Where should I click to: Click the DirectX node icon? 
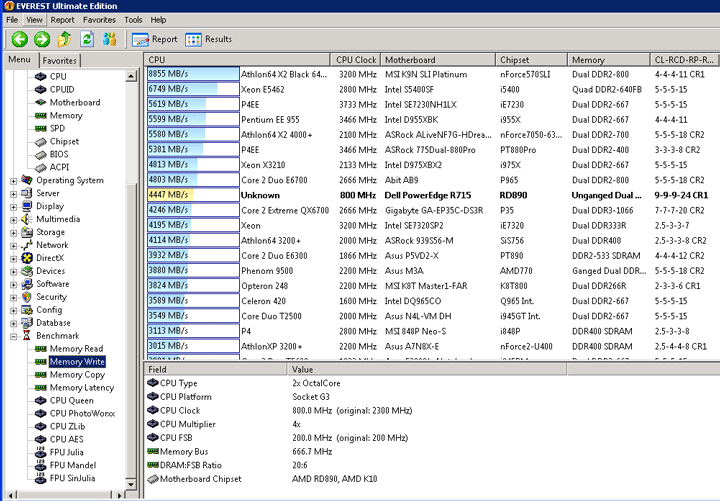click(x=27, y=258)
